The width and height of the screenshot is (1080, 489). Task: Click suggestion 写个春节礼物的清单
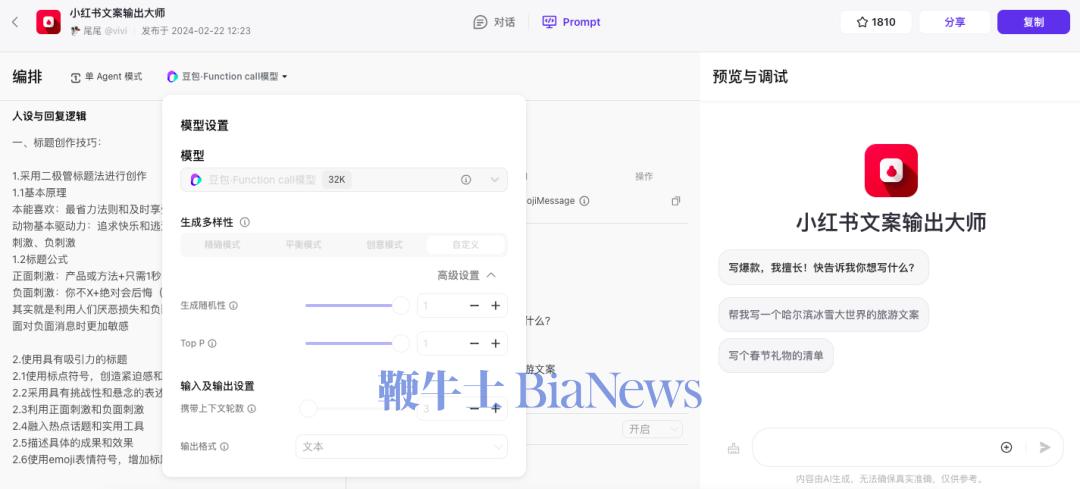(776, 356)
